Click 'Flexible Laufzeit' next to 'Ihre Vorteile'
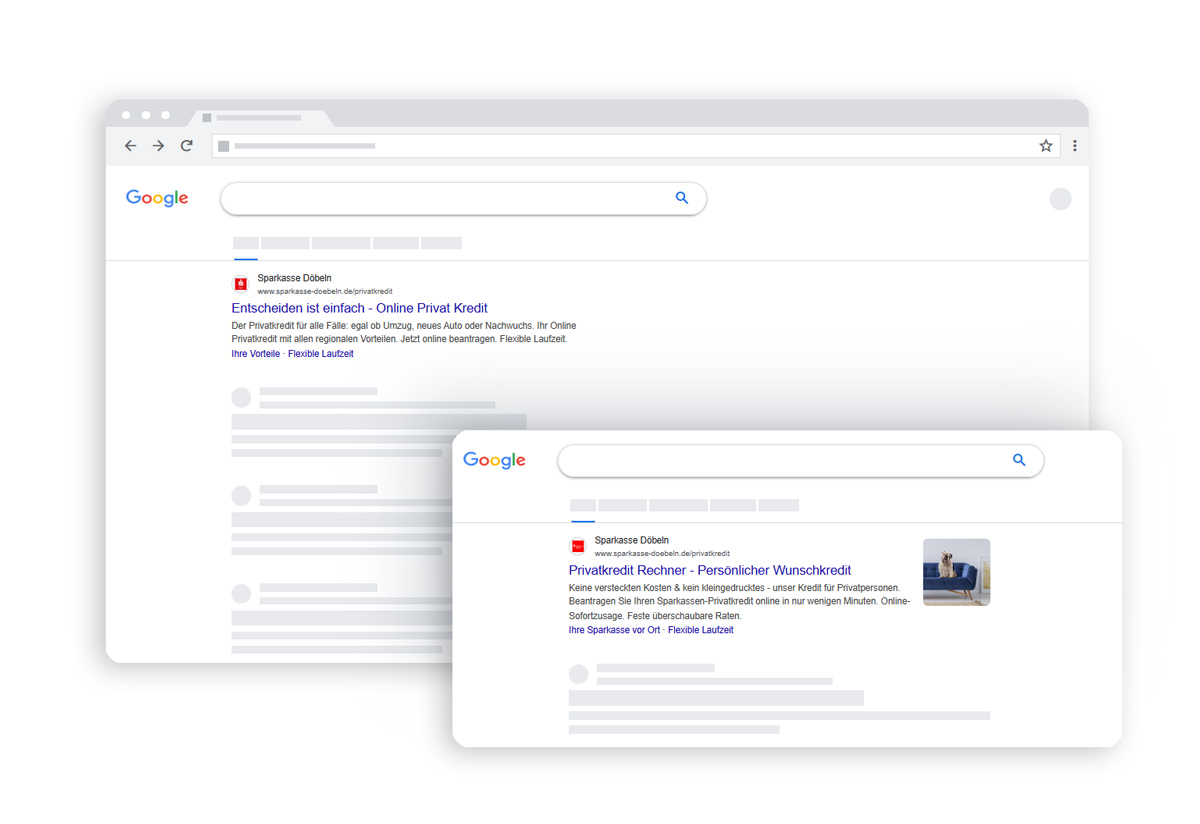 320,354
